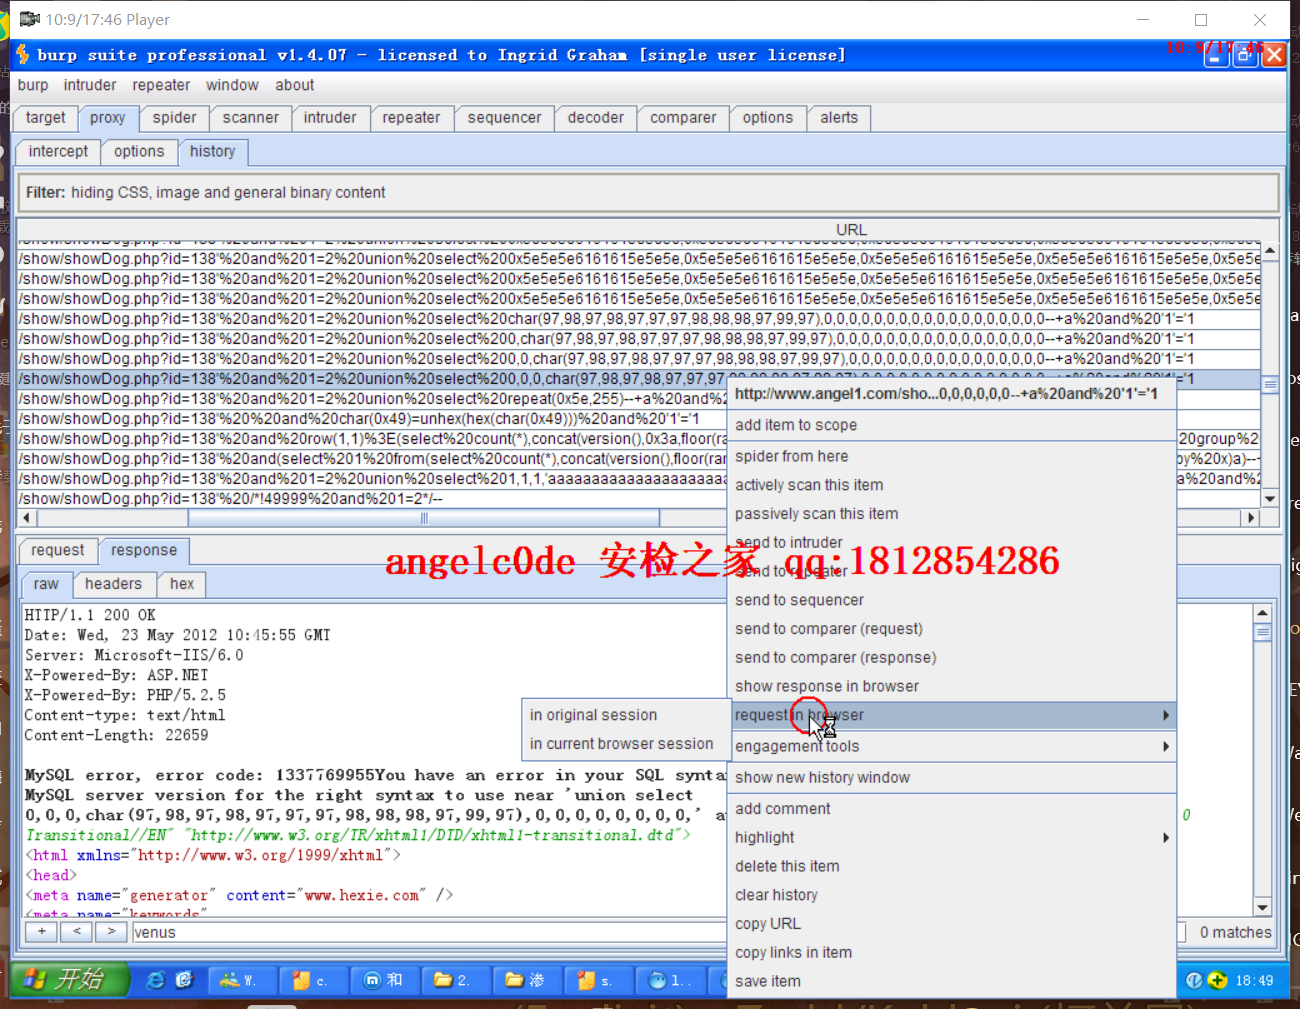Open the burp menu
This screenshot has width=1300, height=1009.
[x=33, y=86]
